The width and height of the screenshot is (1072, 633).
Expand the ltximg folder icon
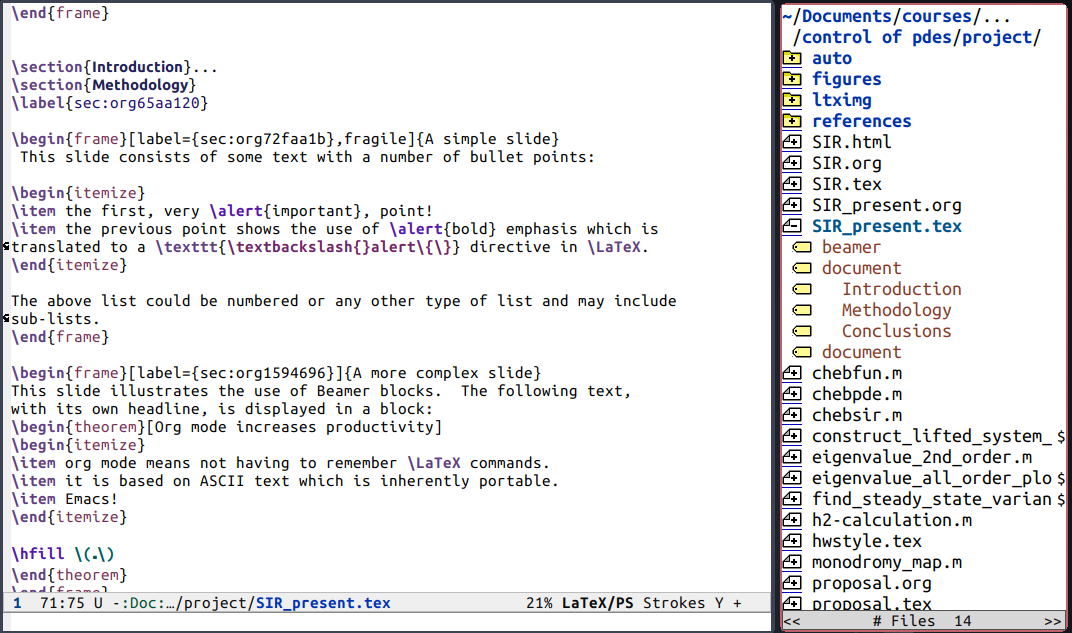[x=792, y=100]
